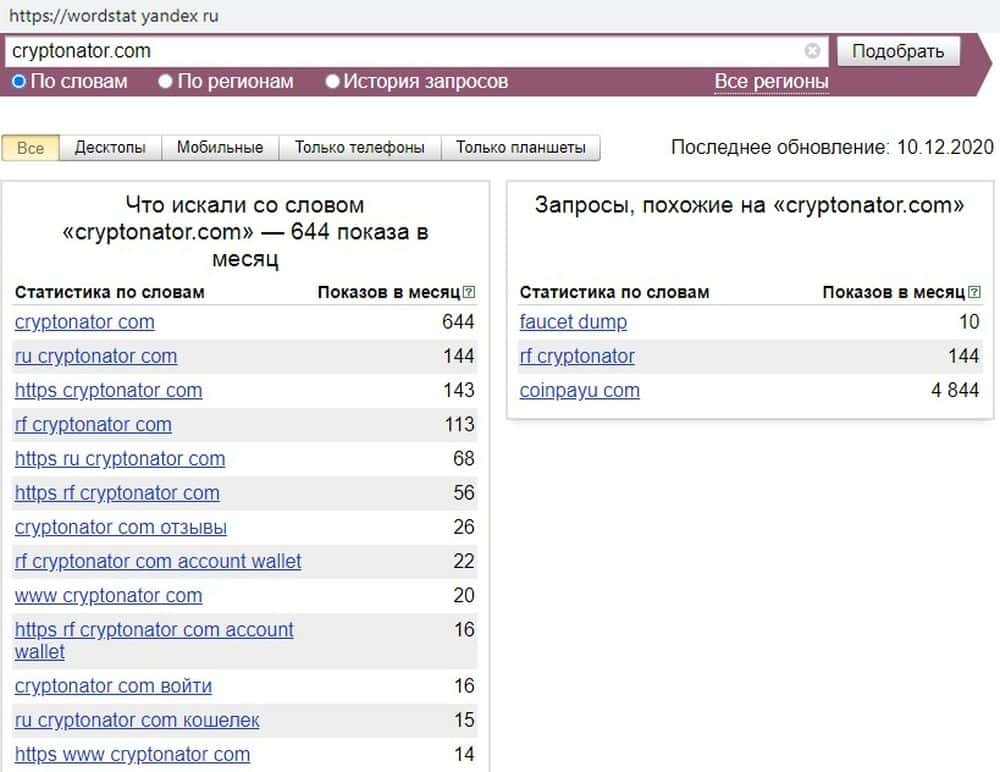Click the 10 value in faucet dump row
This screenshot has width=1000, height=772.
pos(969,322)
